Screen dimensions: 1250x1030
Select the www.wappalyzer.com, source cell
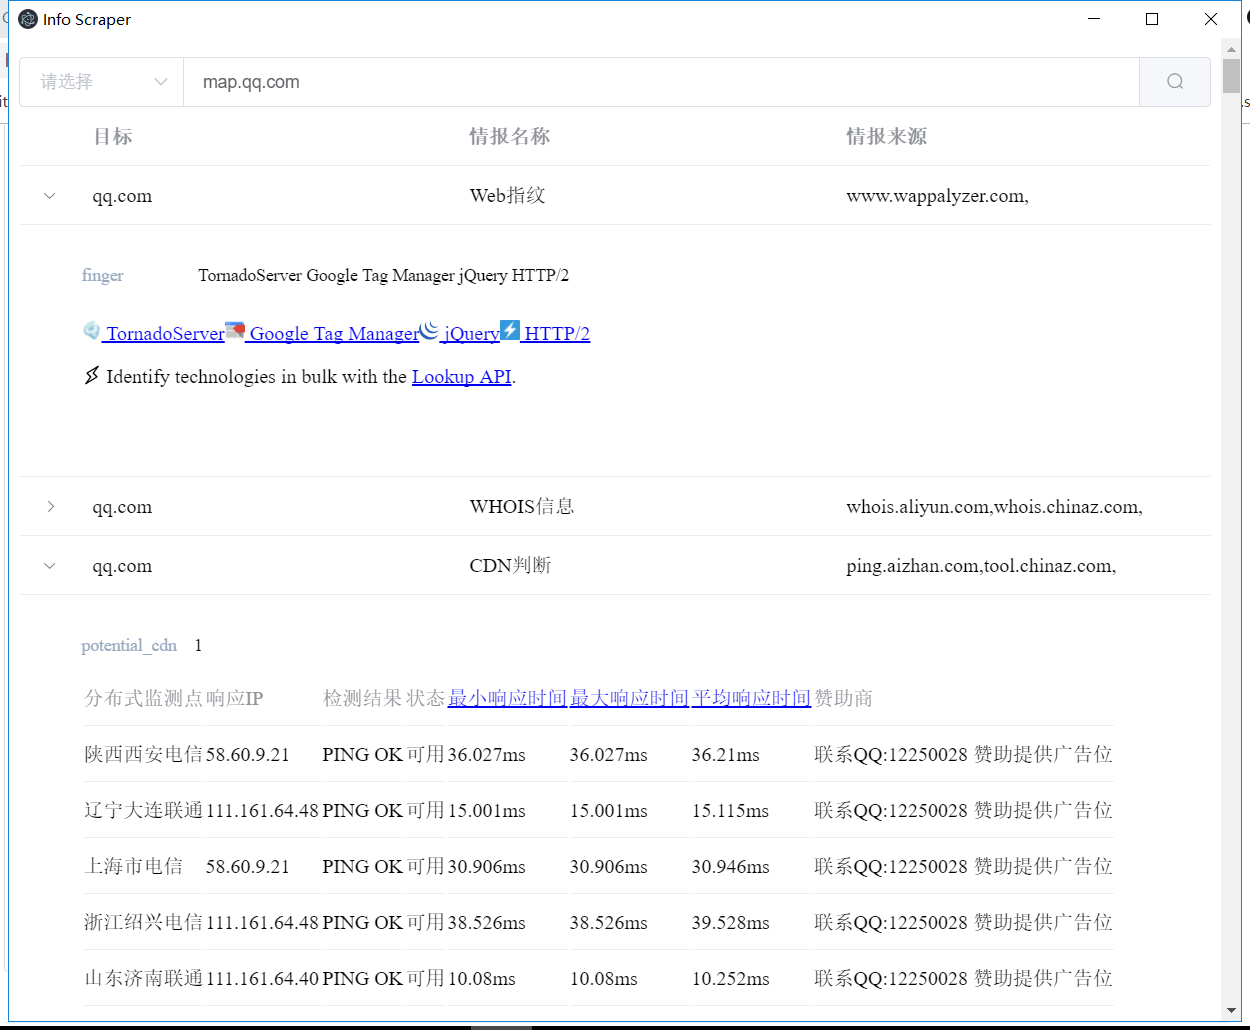[937, 196]
